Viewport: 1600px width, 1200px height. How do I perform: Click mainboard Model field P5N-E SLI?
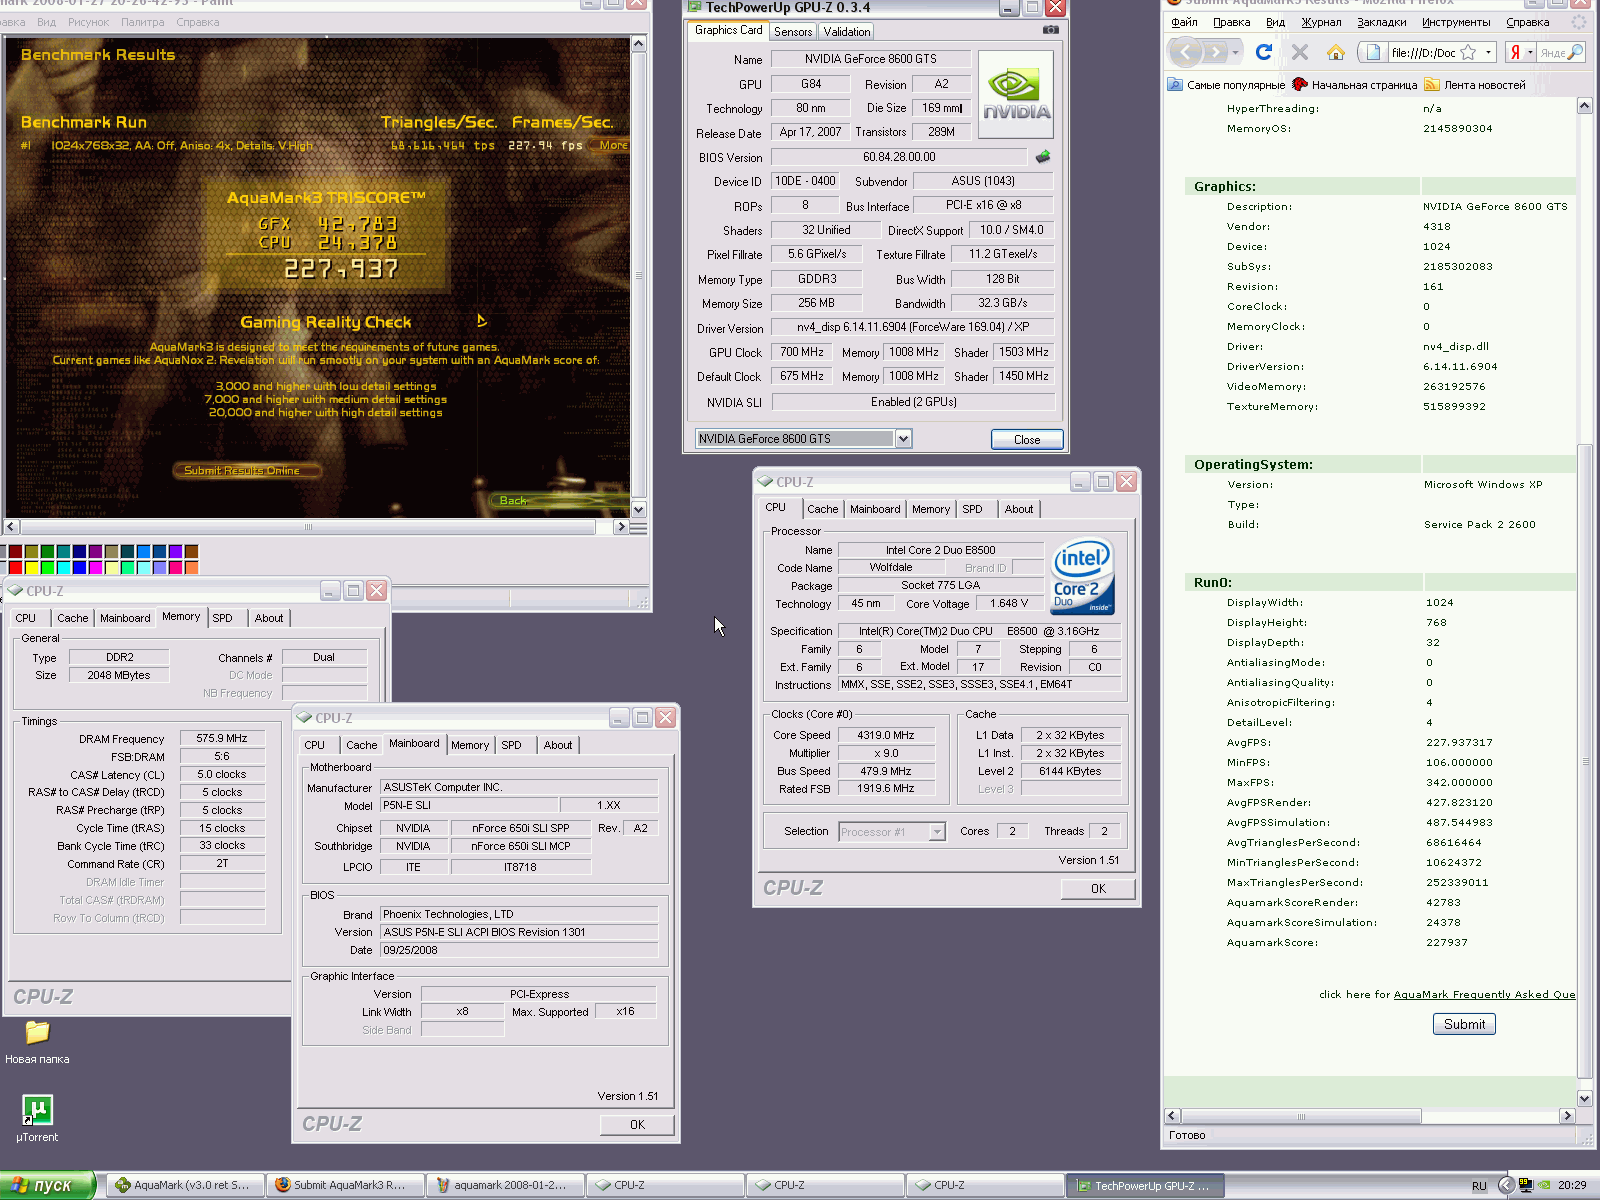coord(468,805)
